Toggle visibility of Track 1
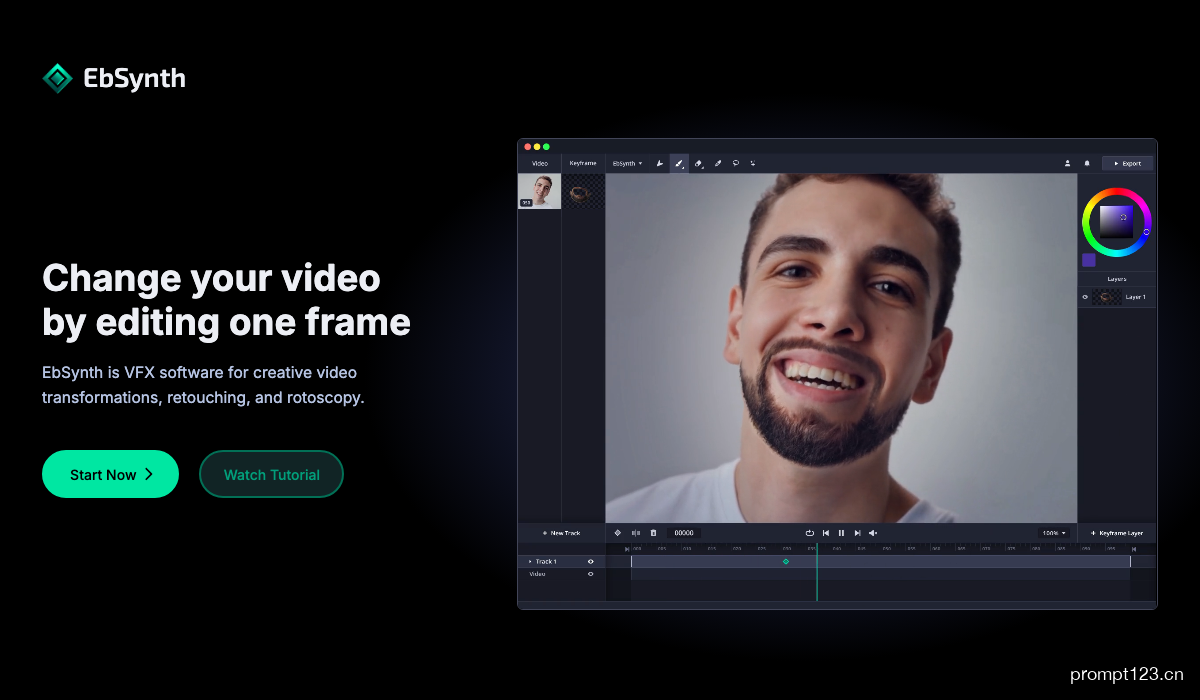 (590, 562)
